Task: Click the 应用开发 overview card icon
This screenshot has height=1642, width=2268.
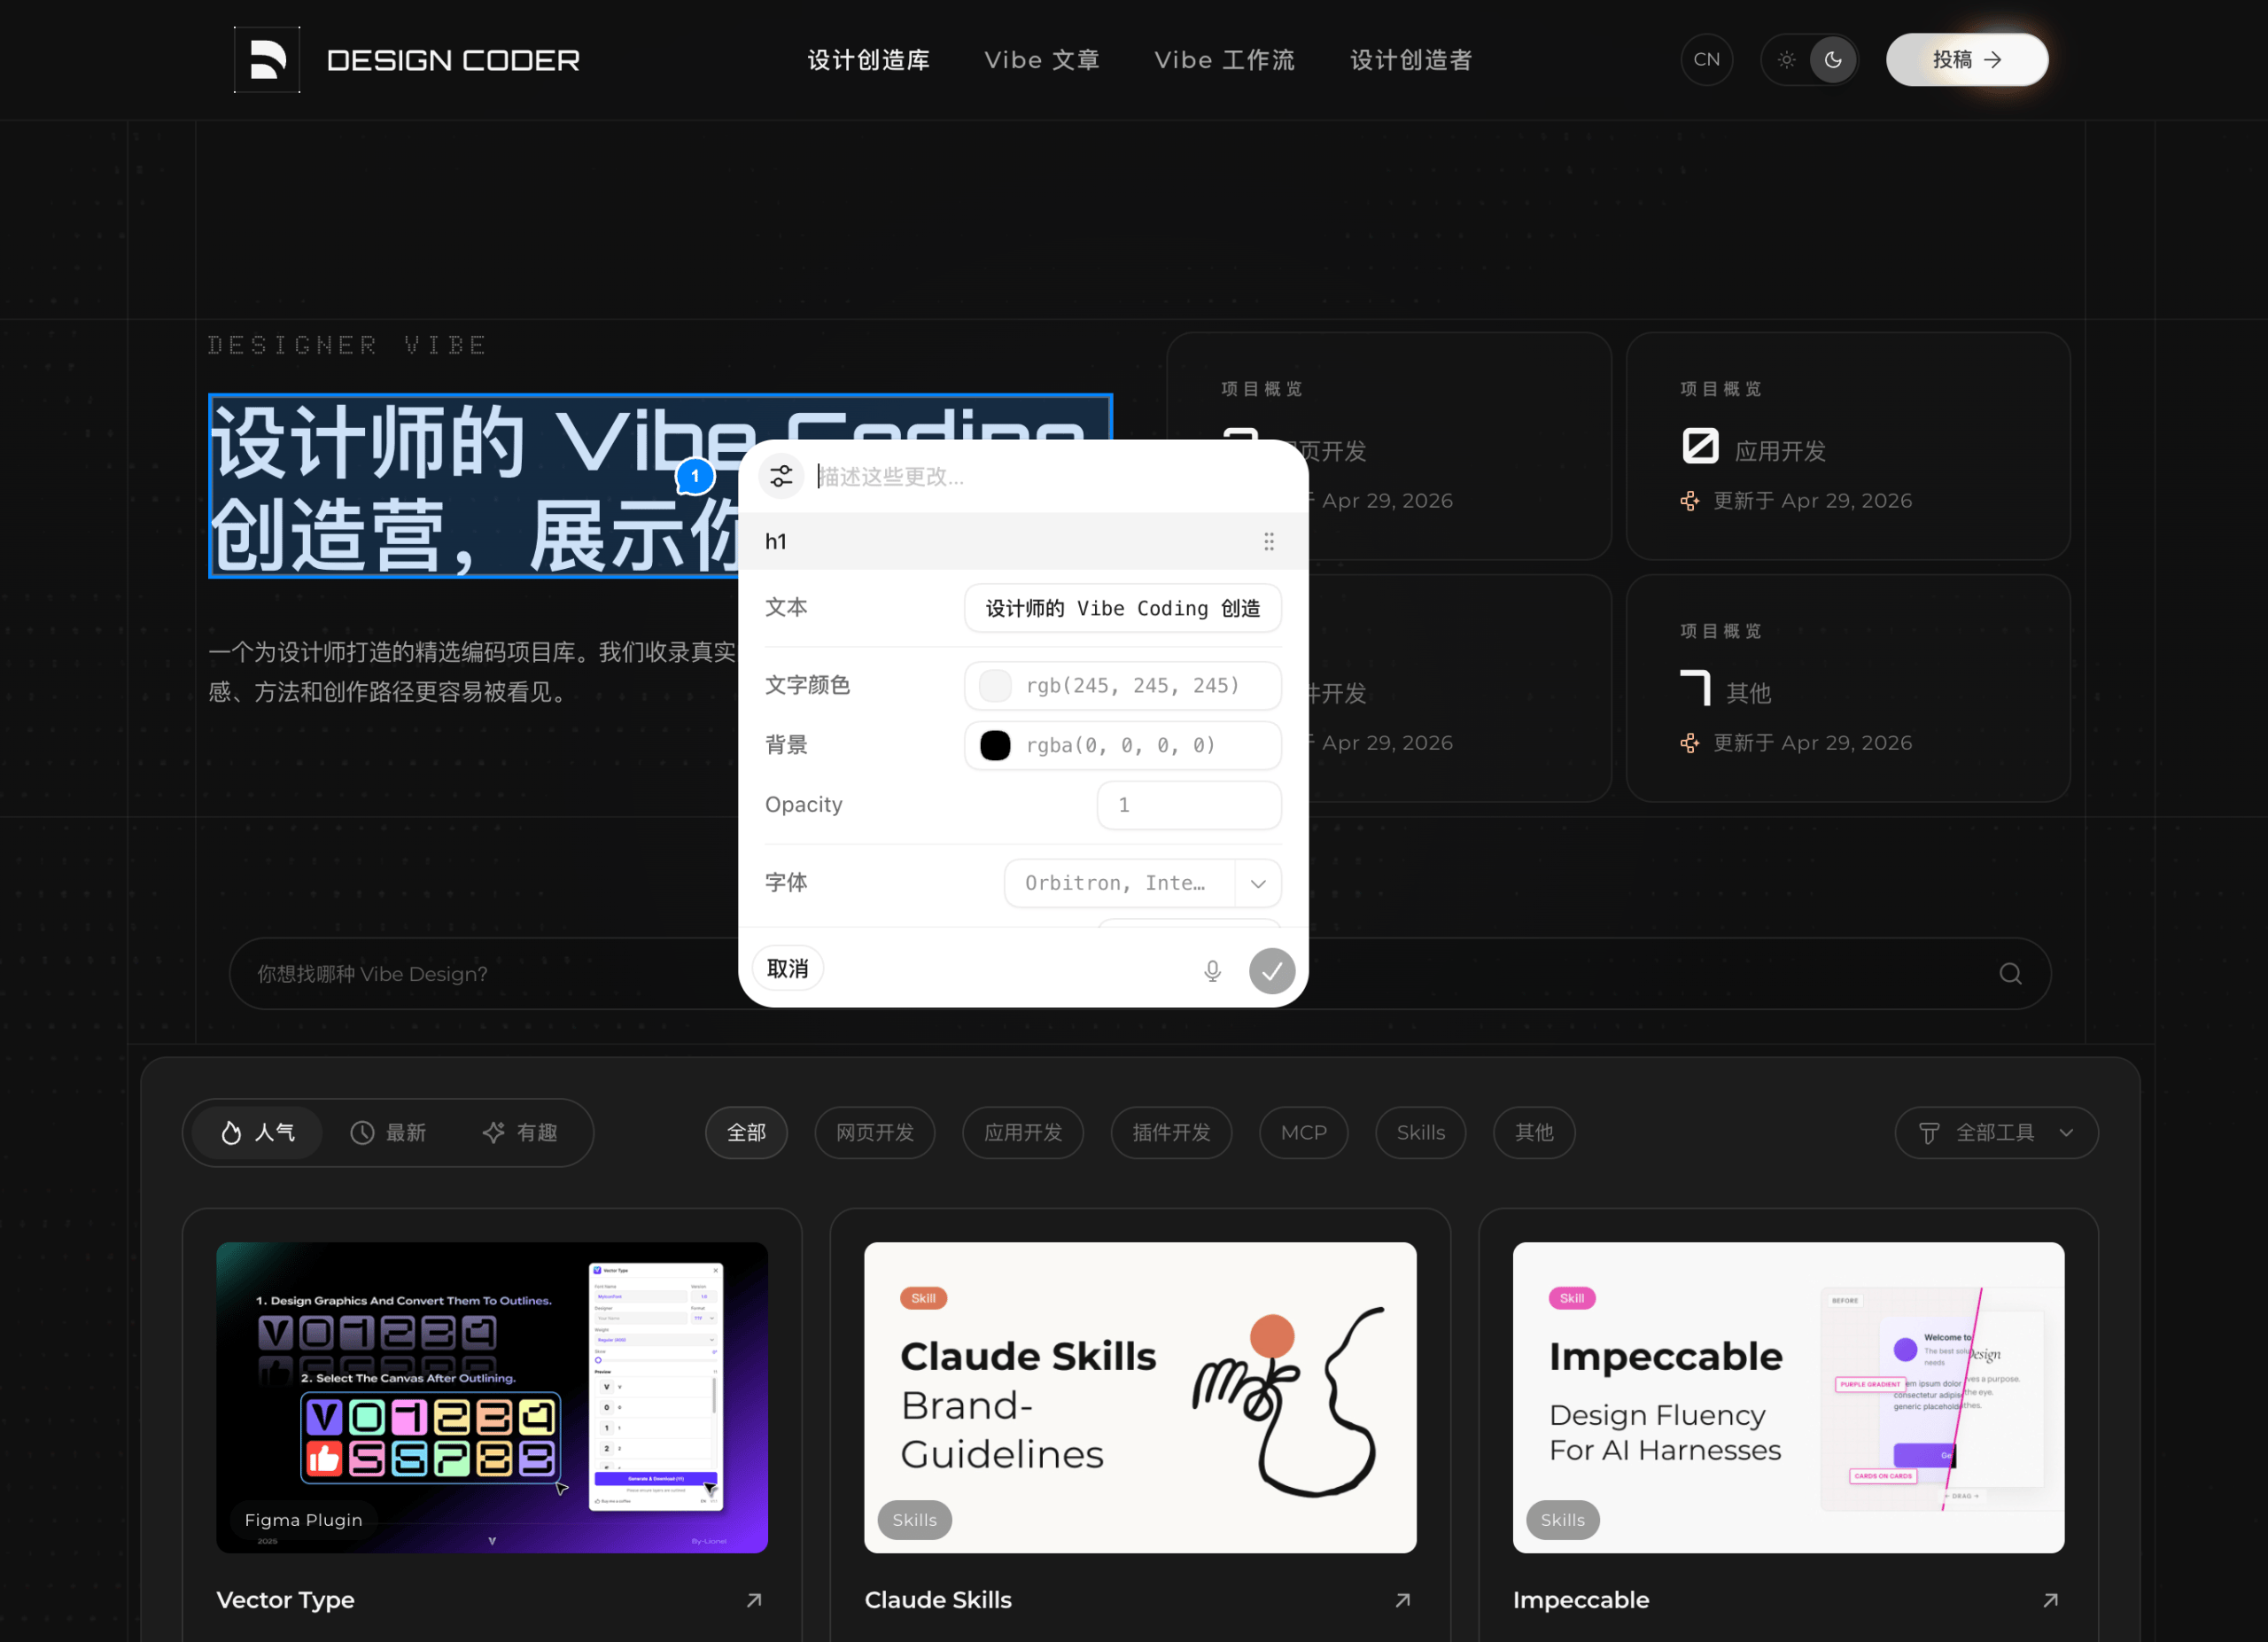Action: pyautogui.click(x=1700, y=446)
